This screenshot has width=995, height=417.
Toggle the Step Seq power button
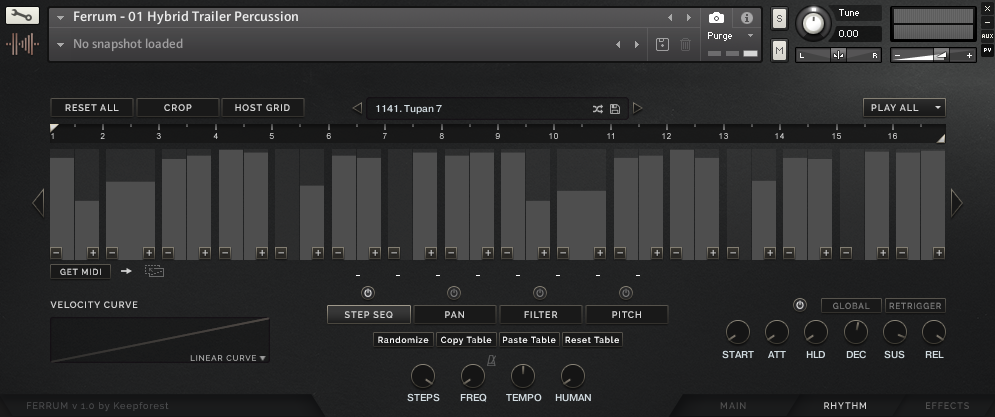coord(367,292)
